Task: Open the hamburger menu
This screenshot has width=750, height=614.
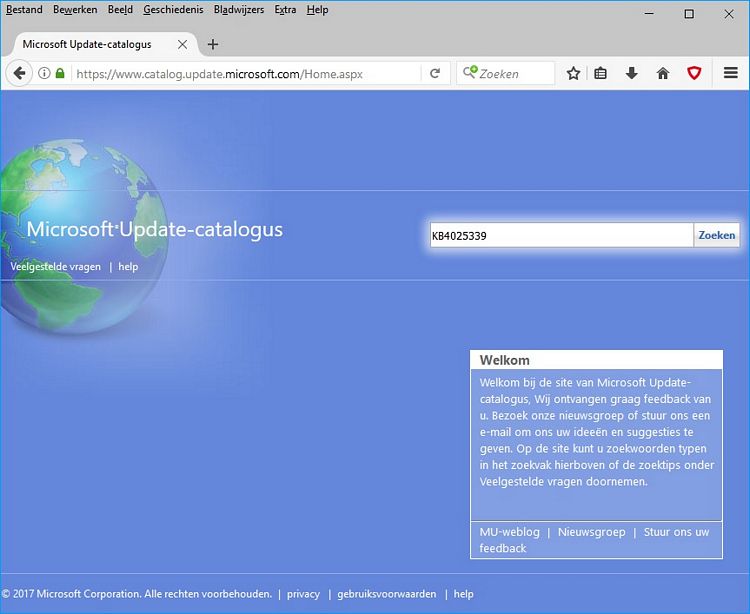Action: (x=730, y=73)
